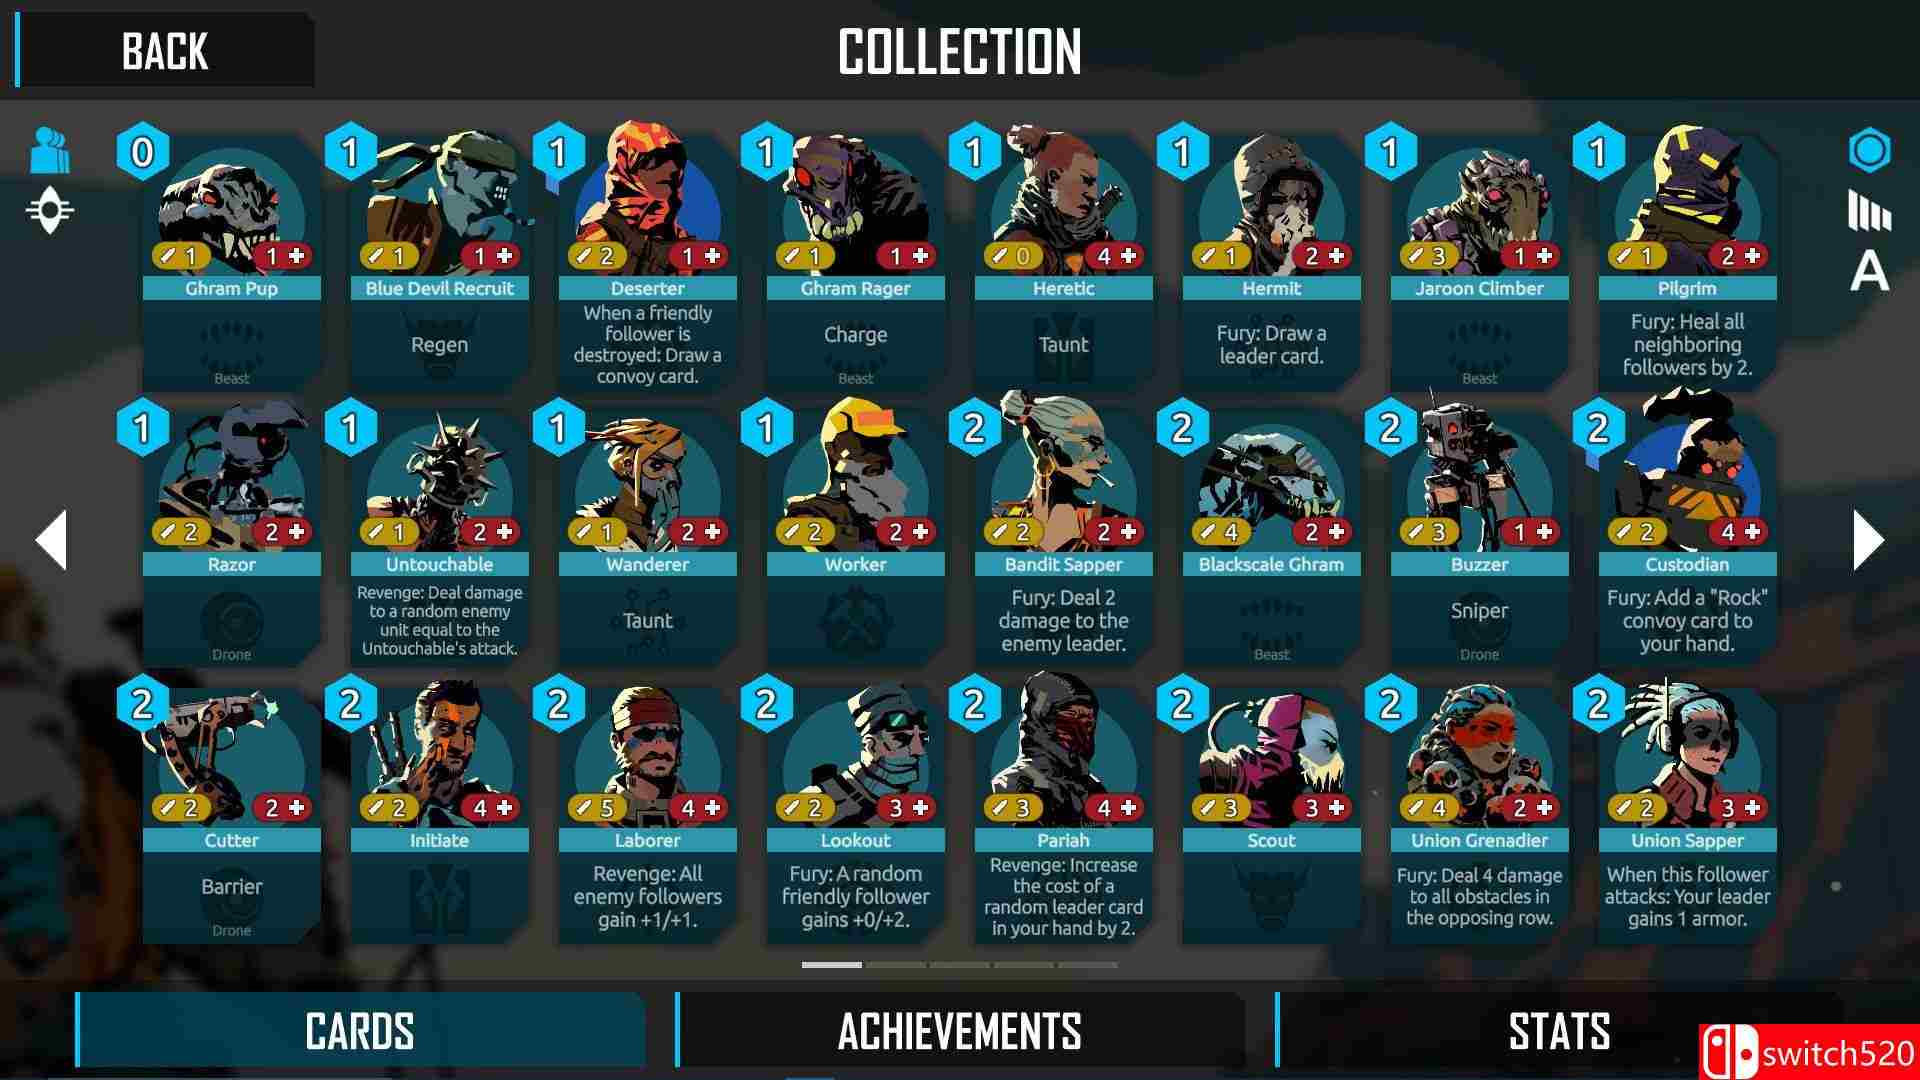Screen dimensions: 1920x1080
Task: Select the Bandit Sapper card
Action: (1063, 538)
